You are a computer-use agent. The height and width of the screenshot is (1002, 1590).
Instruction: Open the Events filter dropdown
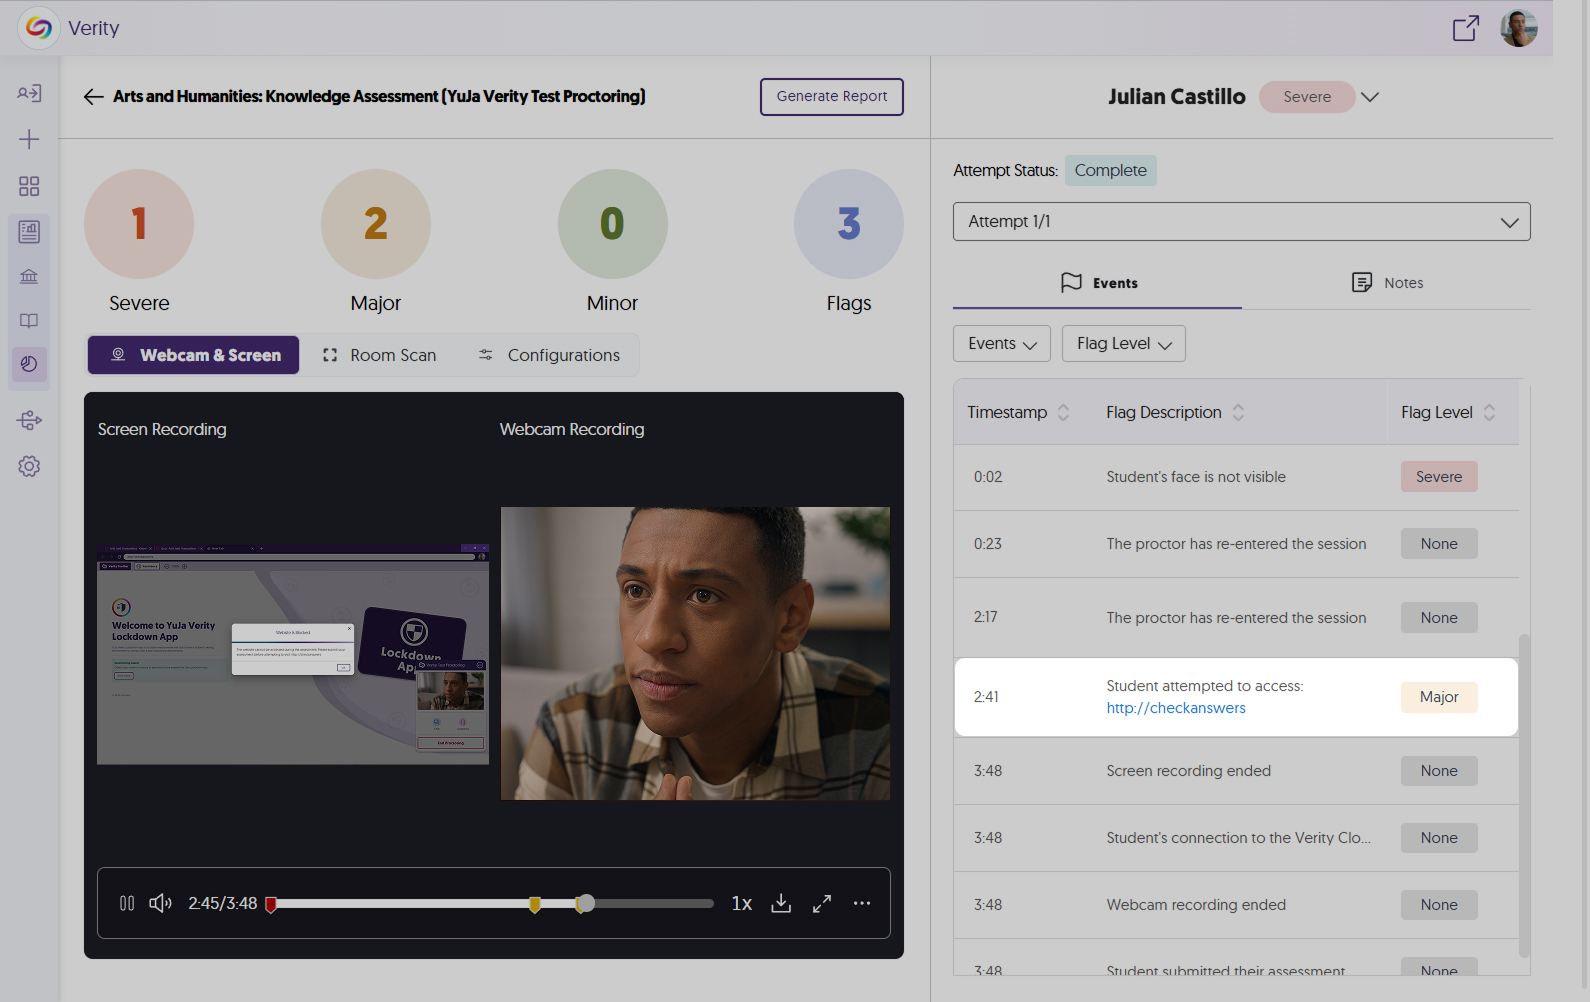pyautogui.click(x=1001, y=344)
